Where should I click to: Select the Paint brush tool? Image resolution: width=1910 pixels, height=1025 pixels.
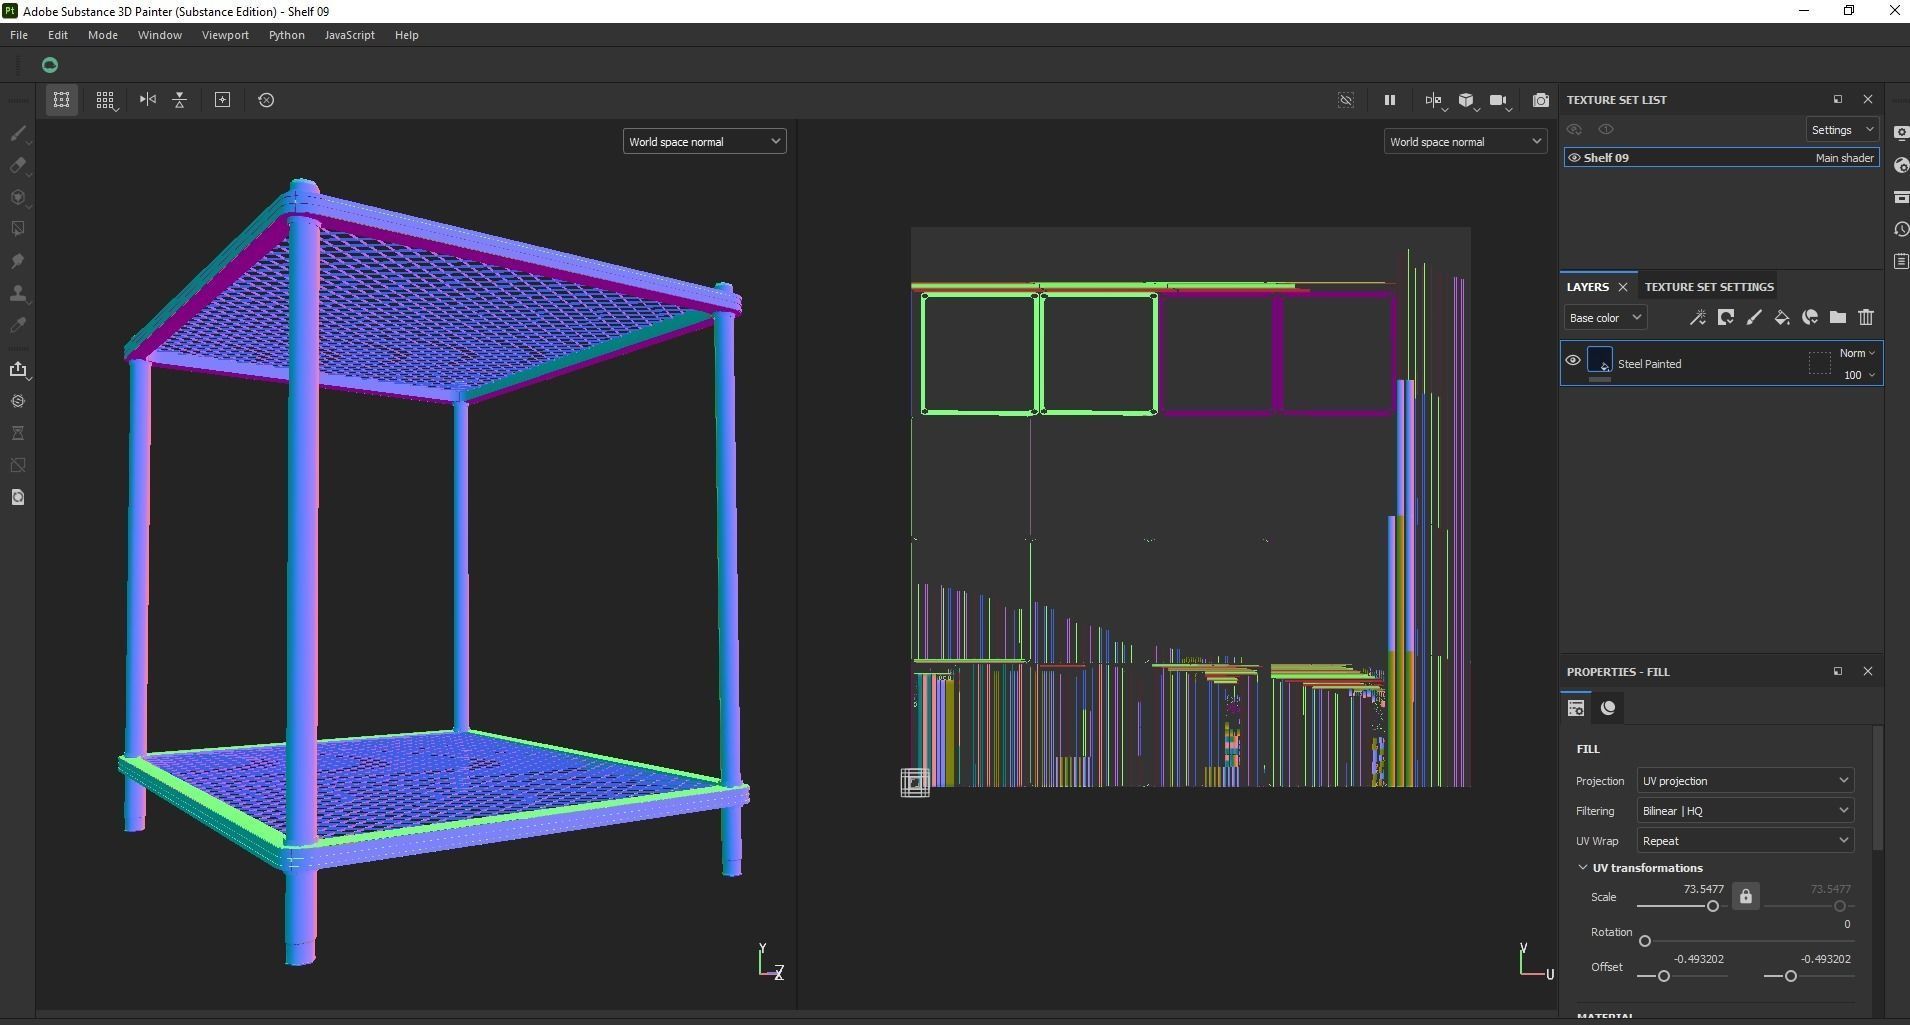coord(18,133)
